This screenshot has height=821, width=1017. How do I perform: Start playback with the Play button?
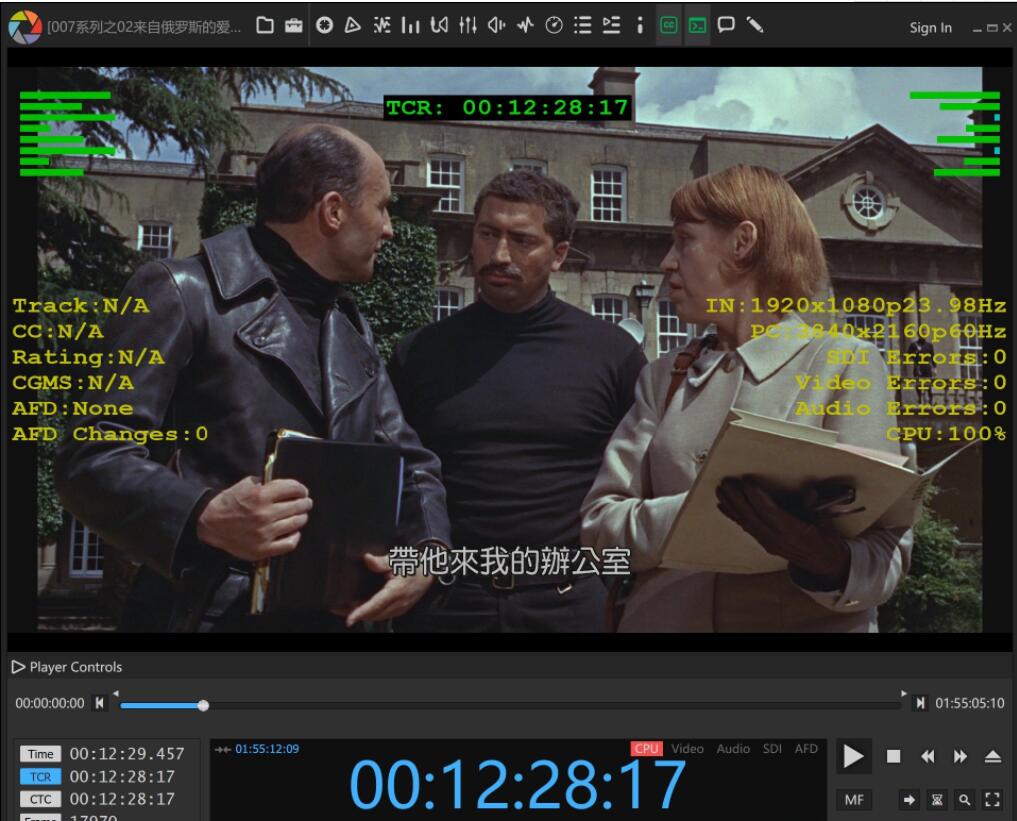(x=853, y=756)
